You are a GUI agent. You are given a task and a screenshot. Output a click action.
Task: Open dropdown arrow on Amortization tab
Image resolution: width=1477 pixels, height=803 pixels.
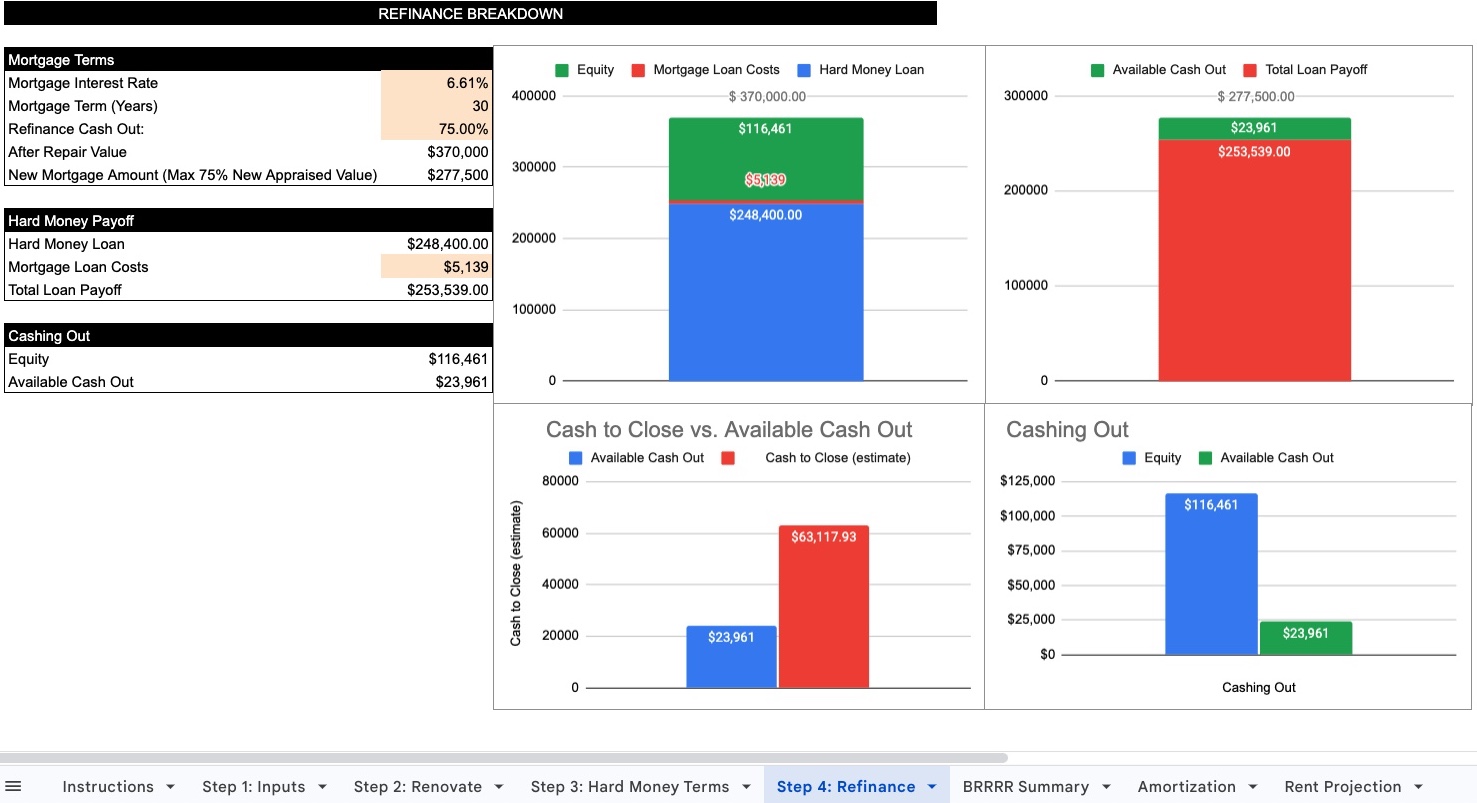tap(1253, 787)
